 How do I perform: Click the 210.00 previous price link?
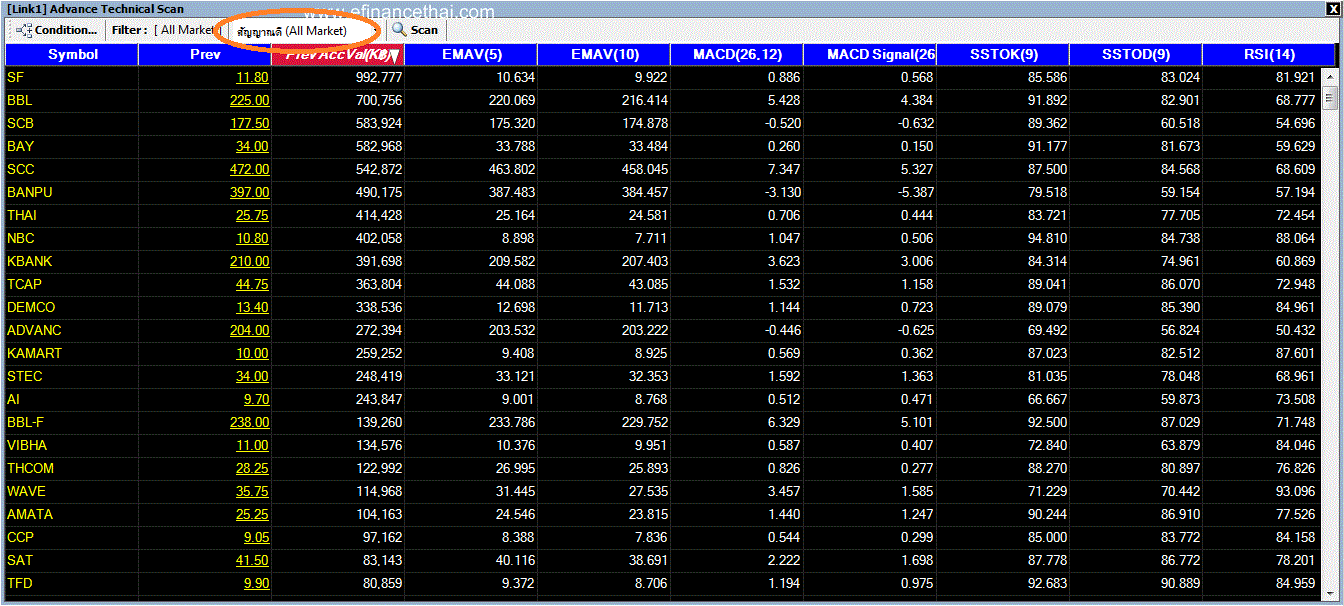coord(249,261)
